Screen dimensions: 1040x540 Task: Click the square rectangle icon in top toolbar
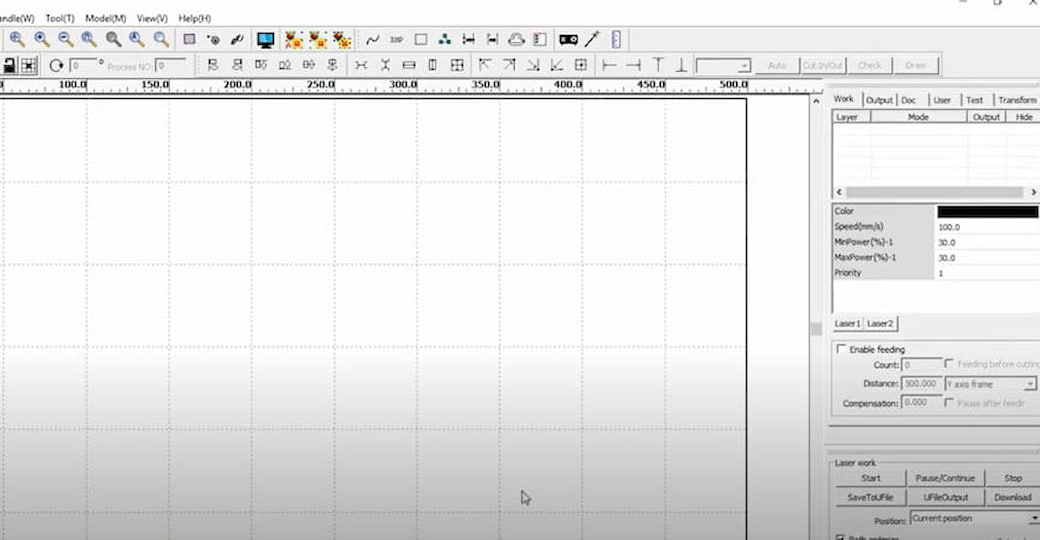[x=421, y=40]
